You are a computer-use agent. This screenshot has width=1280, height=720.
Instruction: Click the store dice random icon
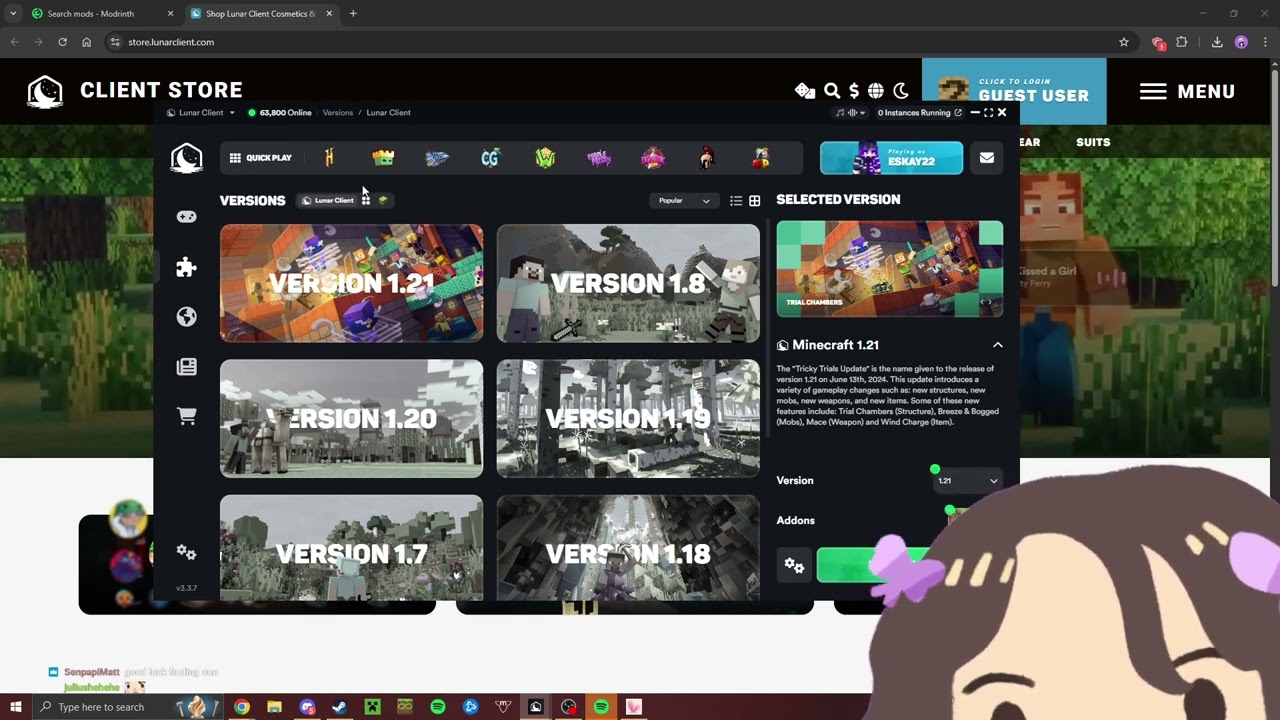pyautogui.click(x=805, y=91)
